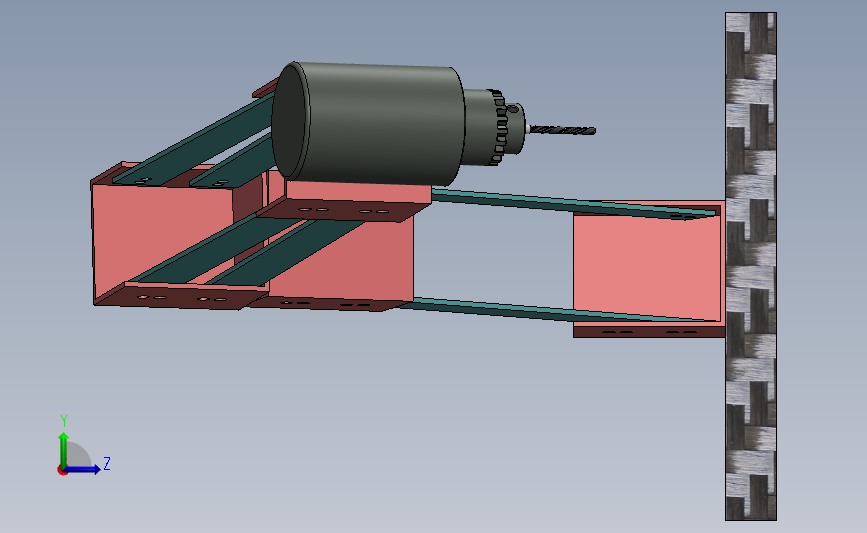Click the green Y axis arrow of the triad
The image size is (867, 533).
point(64,449)
